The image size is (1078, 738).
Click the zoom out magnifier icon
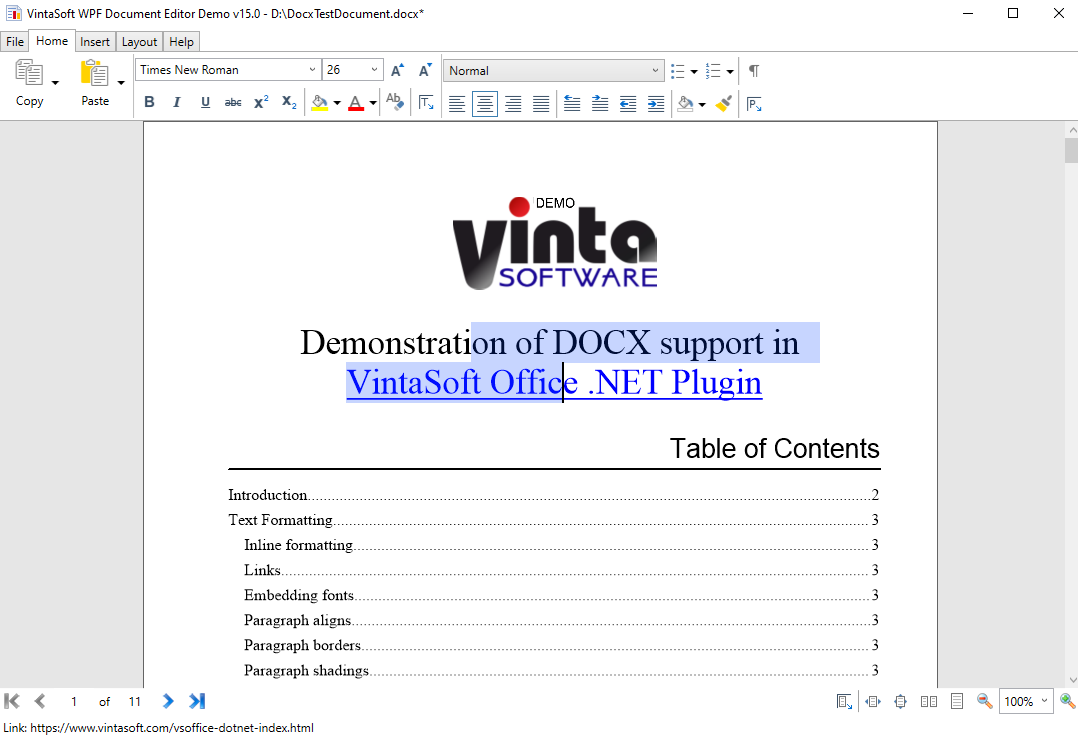(984, 701)
